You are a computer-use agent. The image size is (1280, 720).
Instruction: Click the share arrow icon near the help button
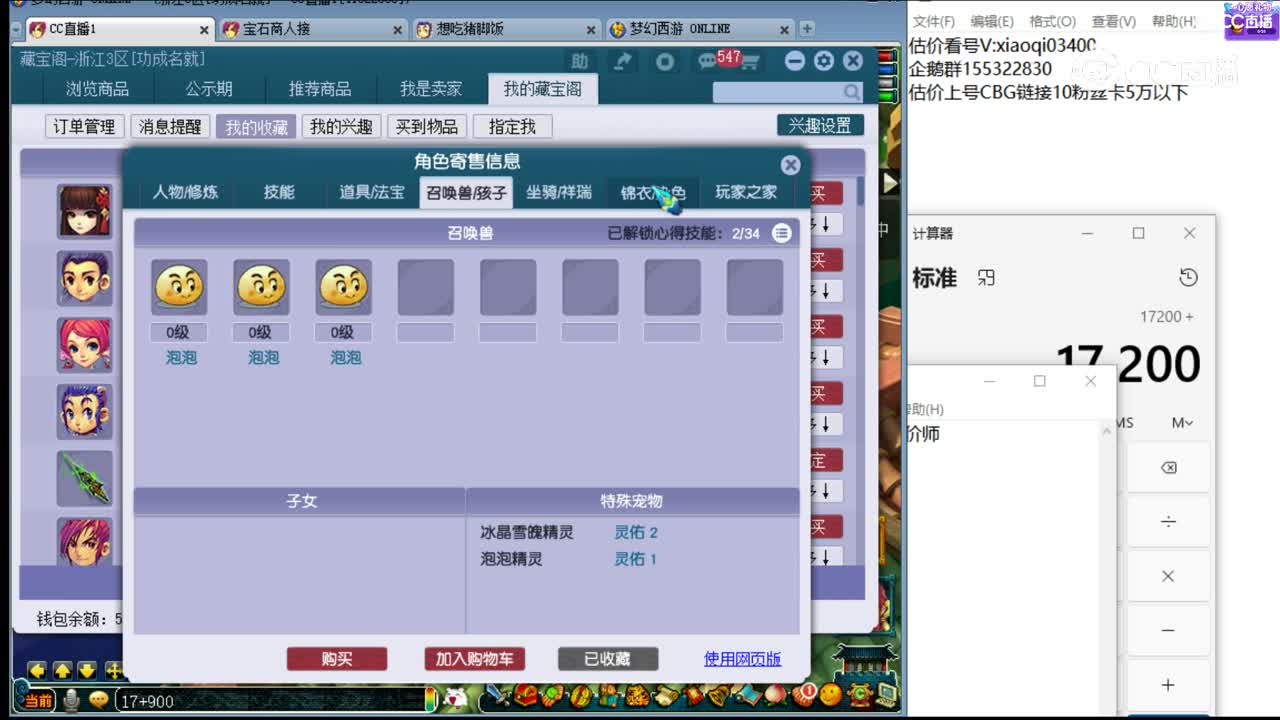622,61
